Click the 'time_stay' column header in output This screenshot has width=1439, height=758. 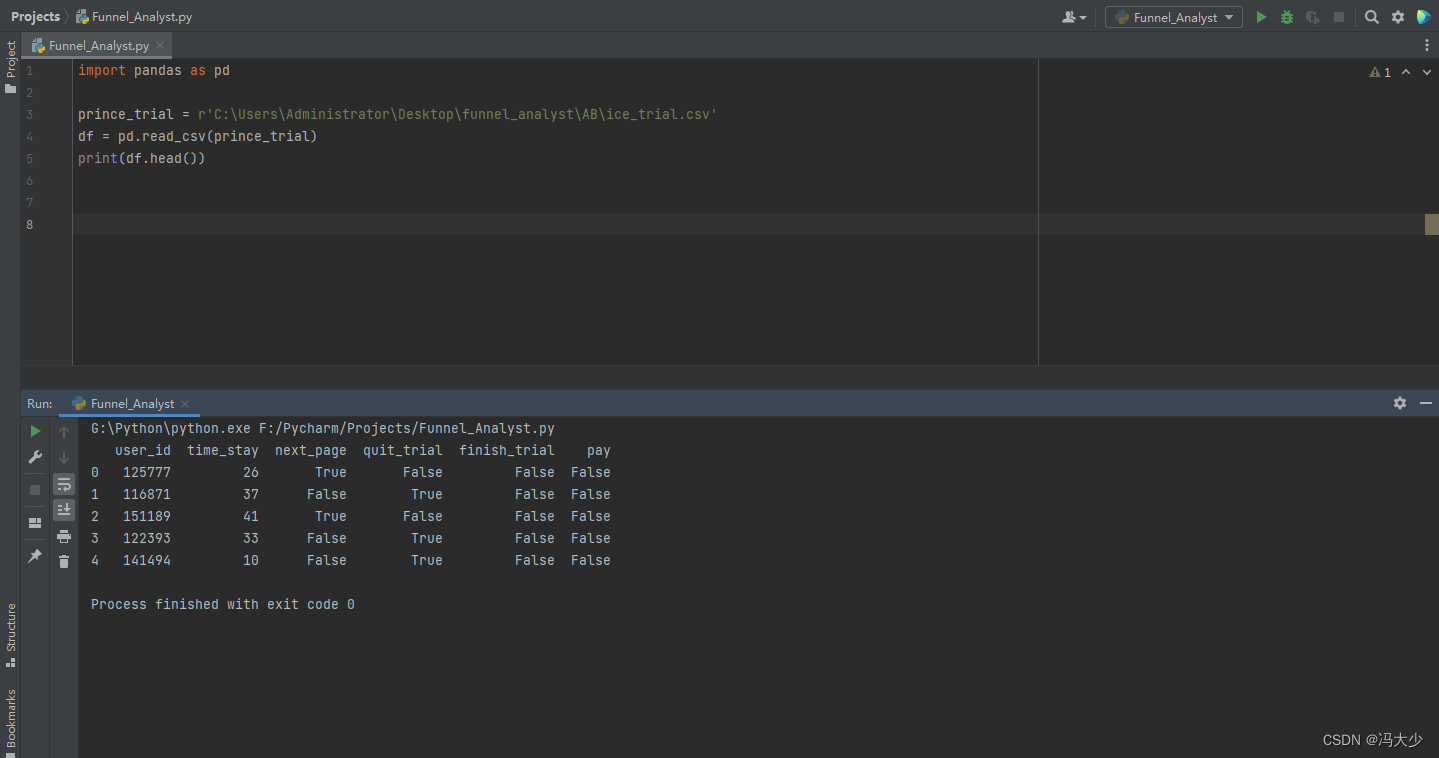click(223, 451)
